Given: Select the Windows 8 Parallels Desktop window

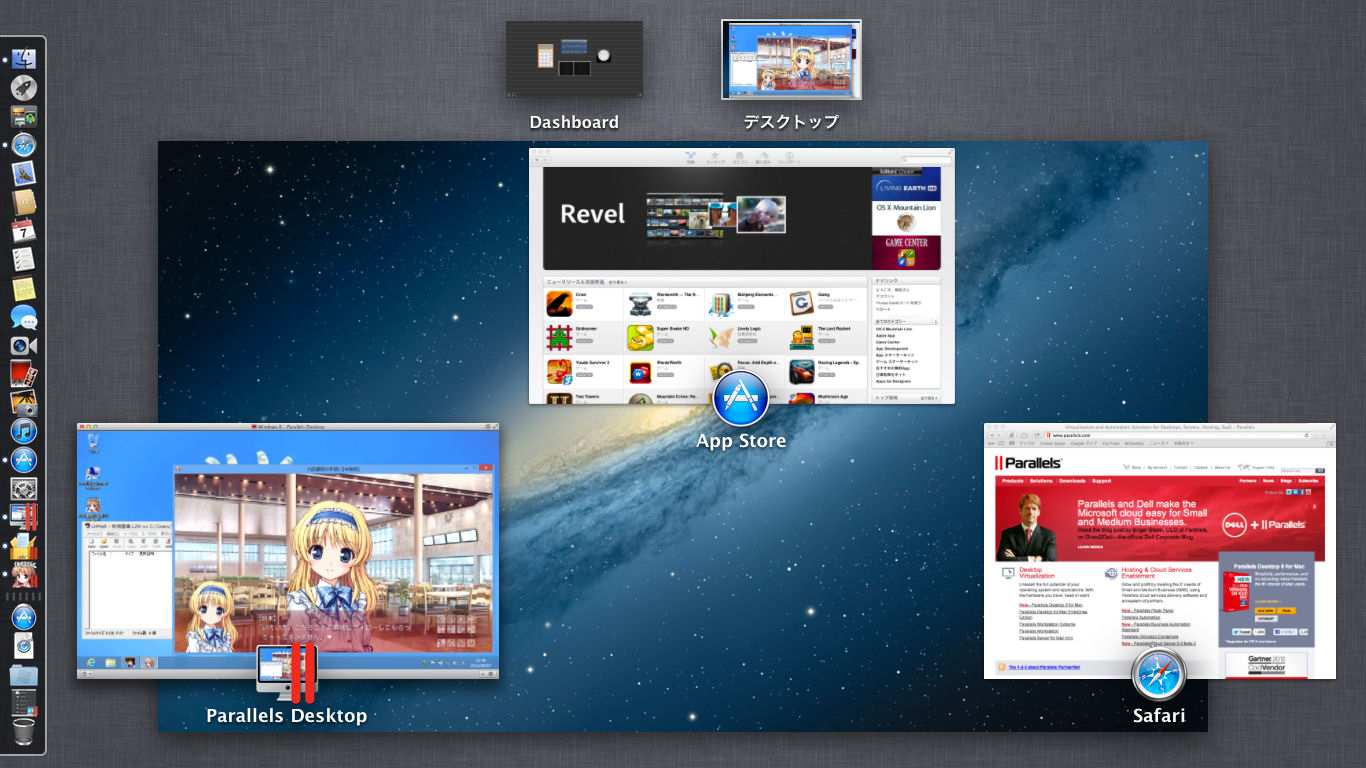Looking at the screenshot, I should 288,551.
